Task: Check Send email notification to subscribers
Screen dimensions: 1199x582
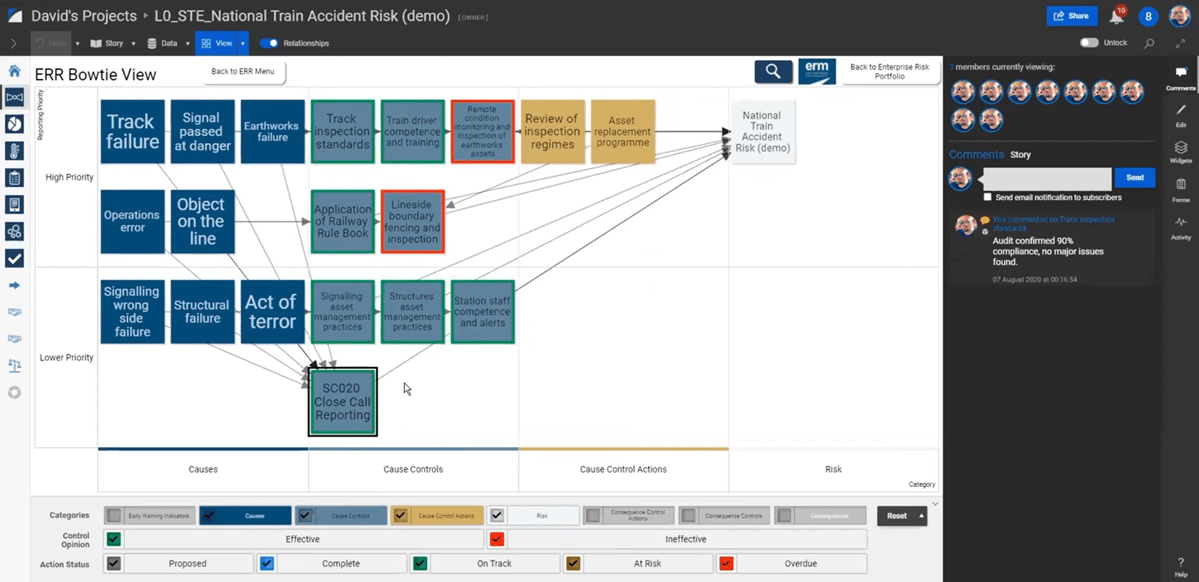Action: coord(988,195)
